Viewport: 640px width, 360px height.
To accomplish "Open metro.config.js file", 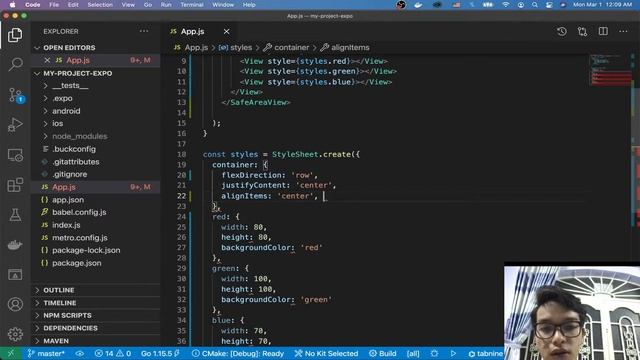I will (96, 238).
